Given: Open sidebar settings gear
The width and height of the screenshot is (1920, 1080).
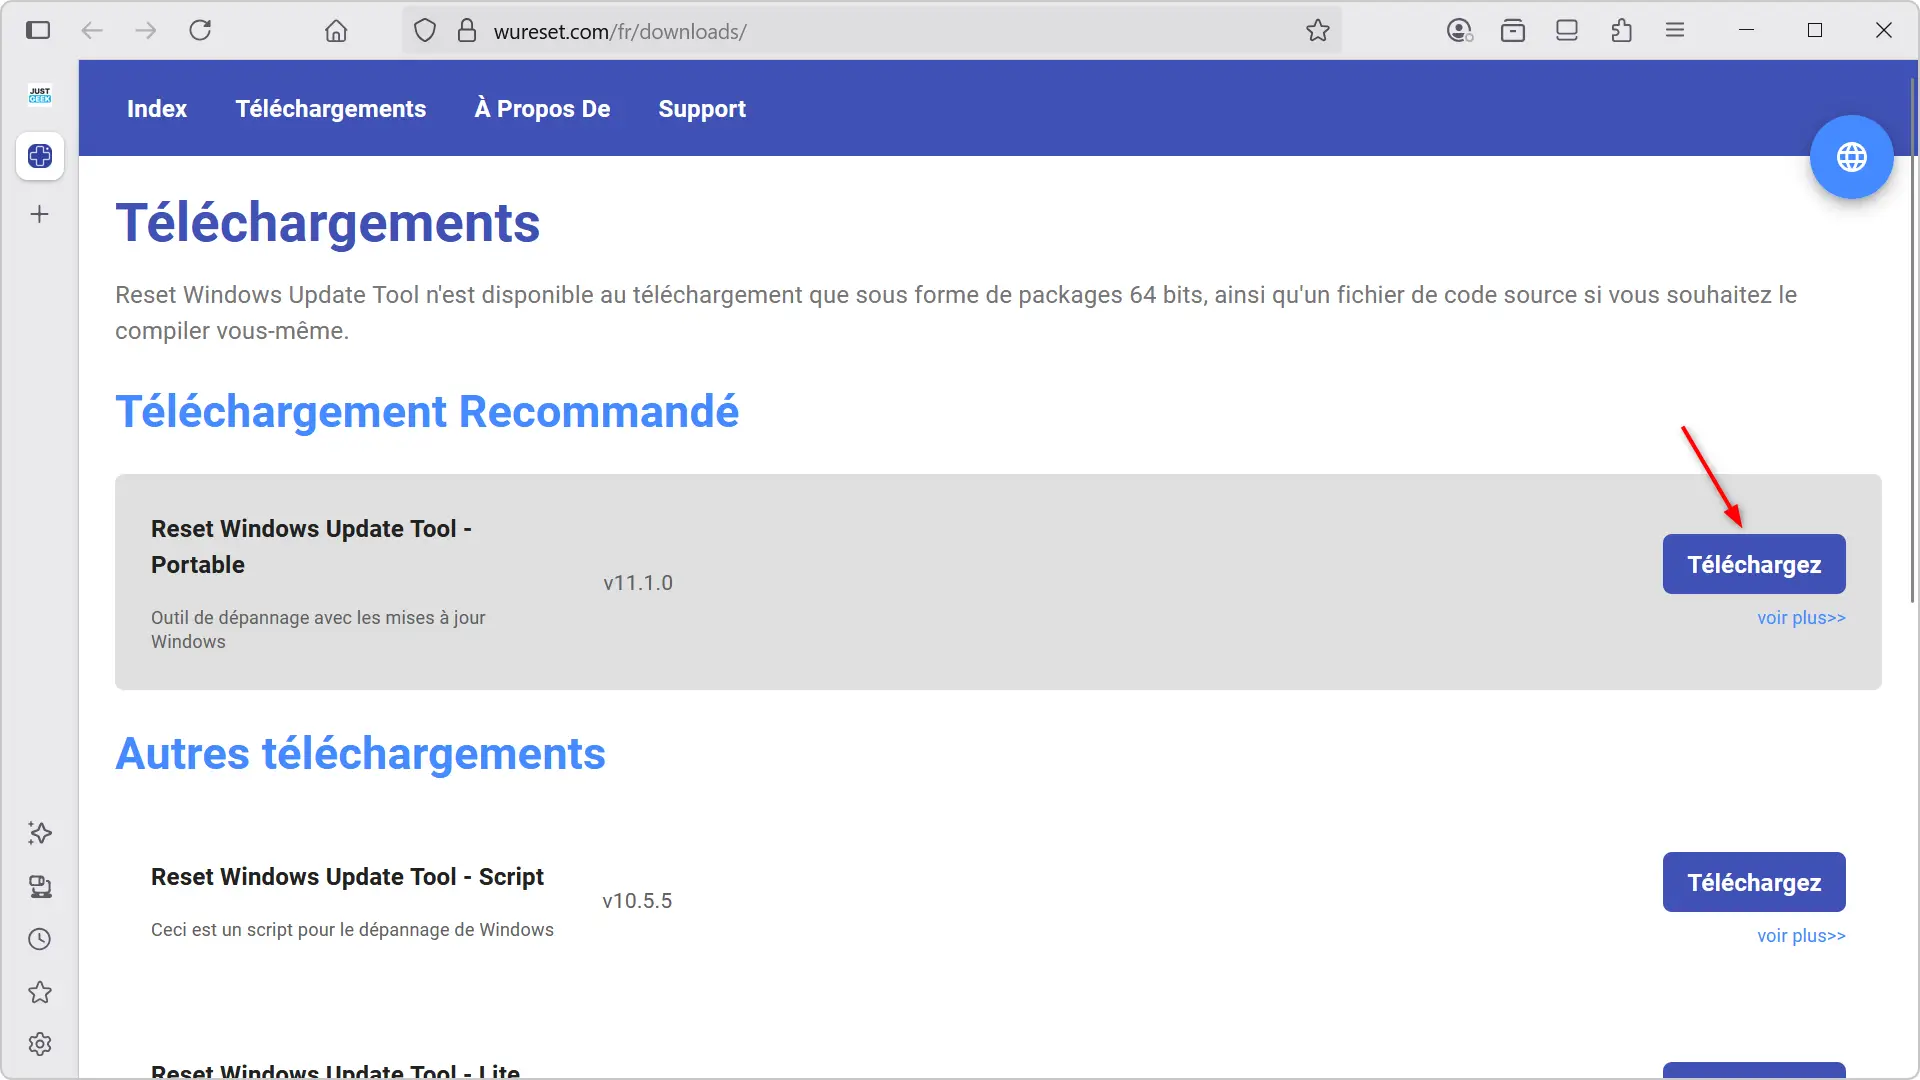Looking at the screenshot, I should pyautogui.click(x=40, y=1044).
